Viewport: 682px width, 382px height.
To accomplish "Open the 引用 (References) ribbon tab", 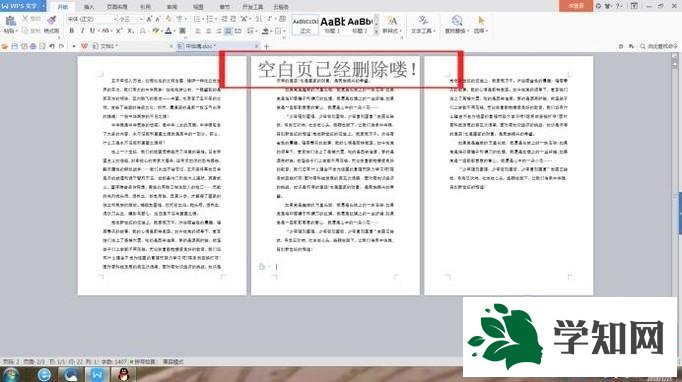I will pos(146,7).
